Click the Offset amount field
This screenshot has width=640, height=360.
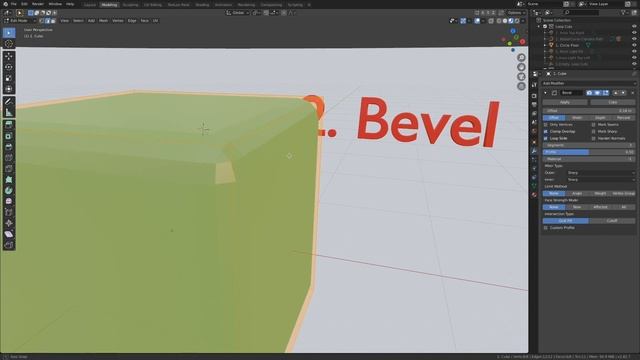coord(589,111)
